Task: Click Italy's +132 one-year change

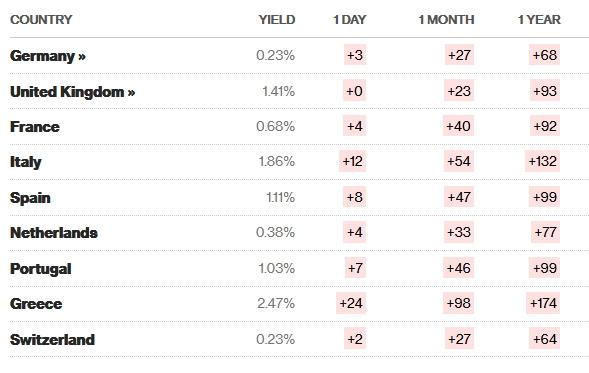Action: [542, 162]
